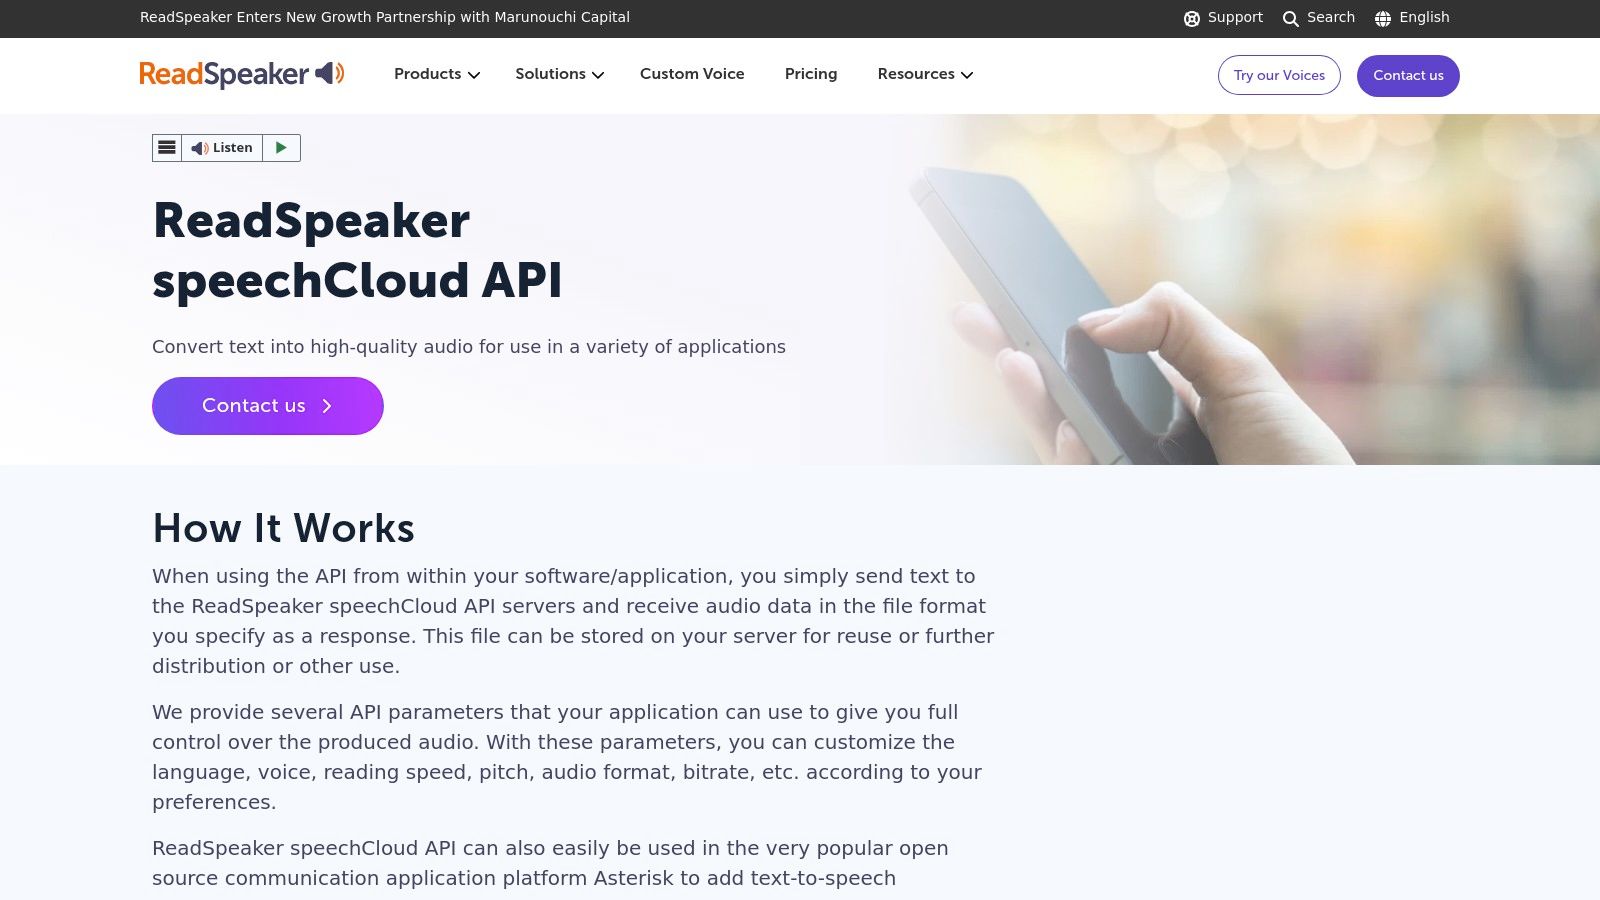The image size is (1600, 900).
Task: Expand the Products dropdown menu
Action: (437, 74)
